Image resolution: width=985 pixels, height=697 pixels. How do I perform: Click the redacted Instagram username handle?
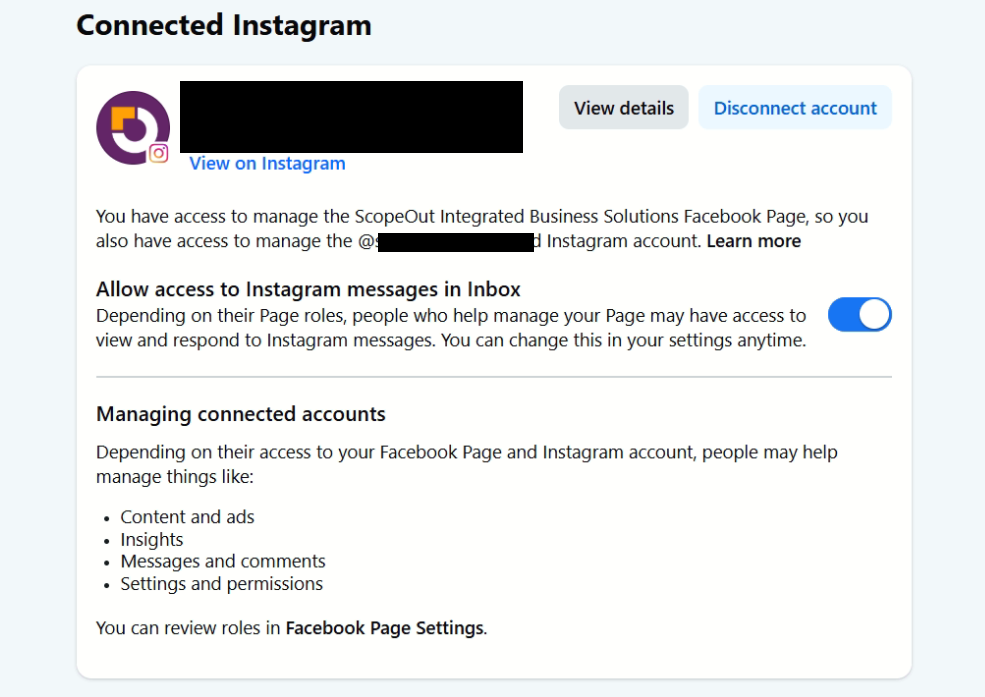coord(454,241)
